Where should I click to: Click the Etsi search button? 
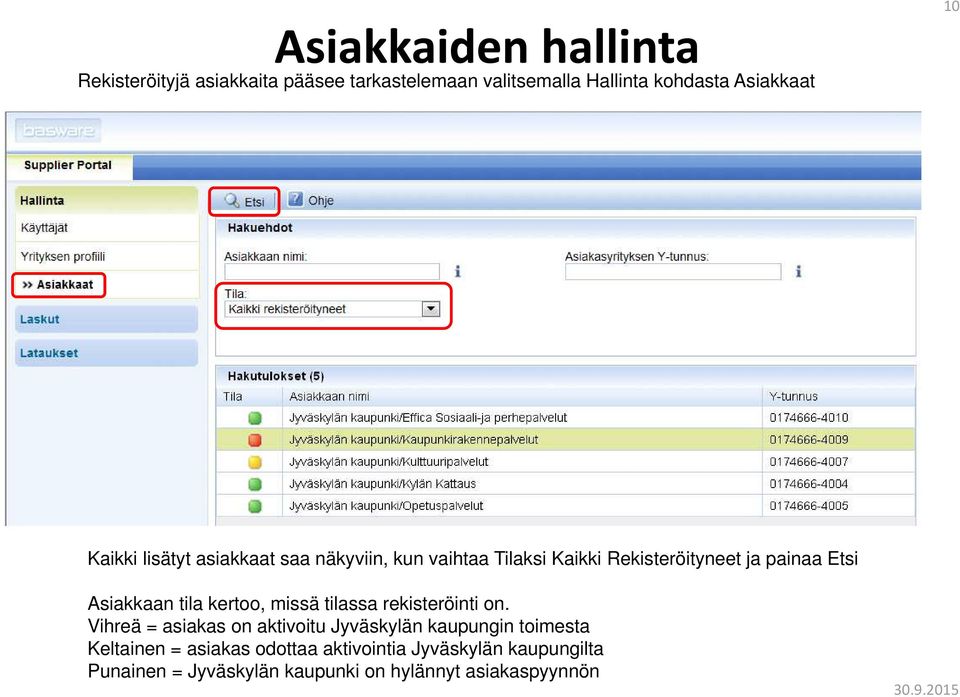pos(244,201)
